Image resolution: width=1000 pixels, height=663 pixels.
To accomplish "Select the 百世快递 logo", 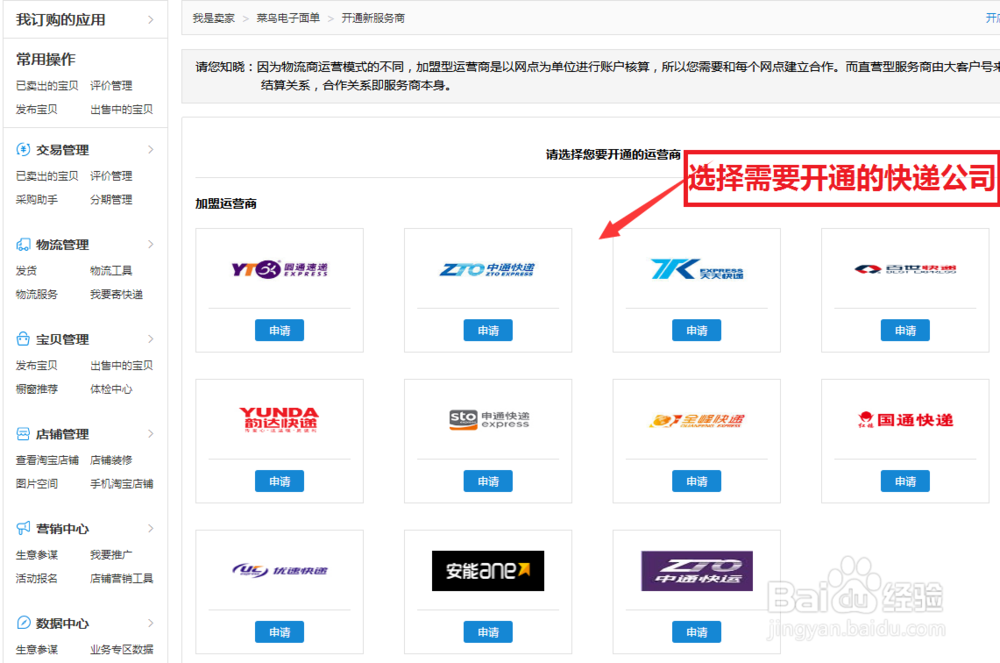I will (x=905, y=270).
